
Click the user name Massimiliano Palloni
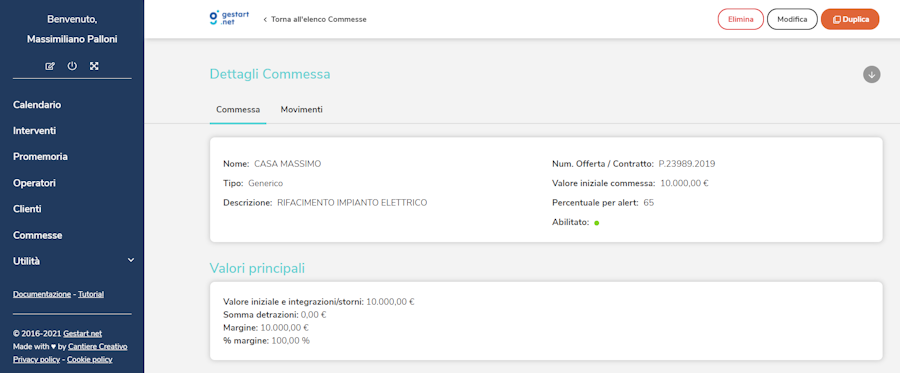tap(72, 40)
